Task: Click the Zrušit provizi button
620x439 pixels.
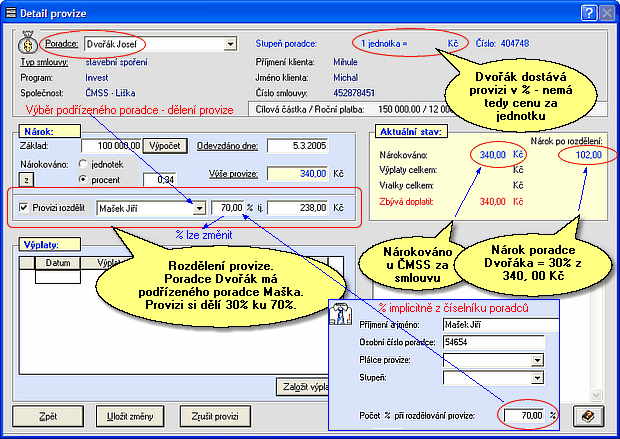Action: pos(215,415)
